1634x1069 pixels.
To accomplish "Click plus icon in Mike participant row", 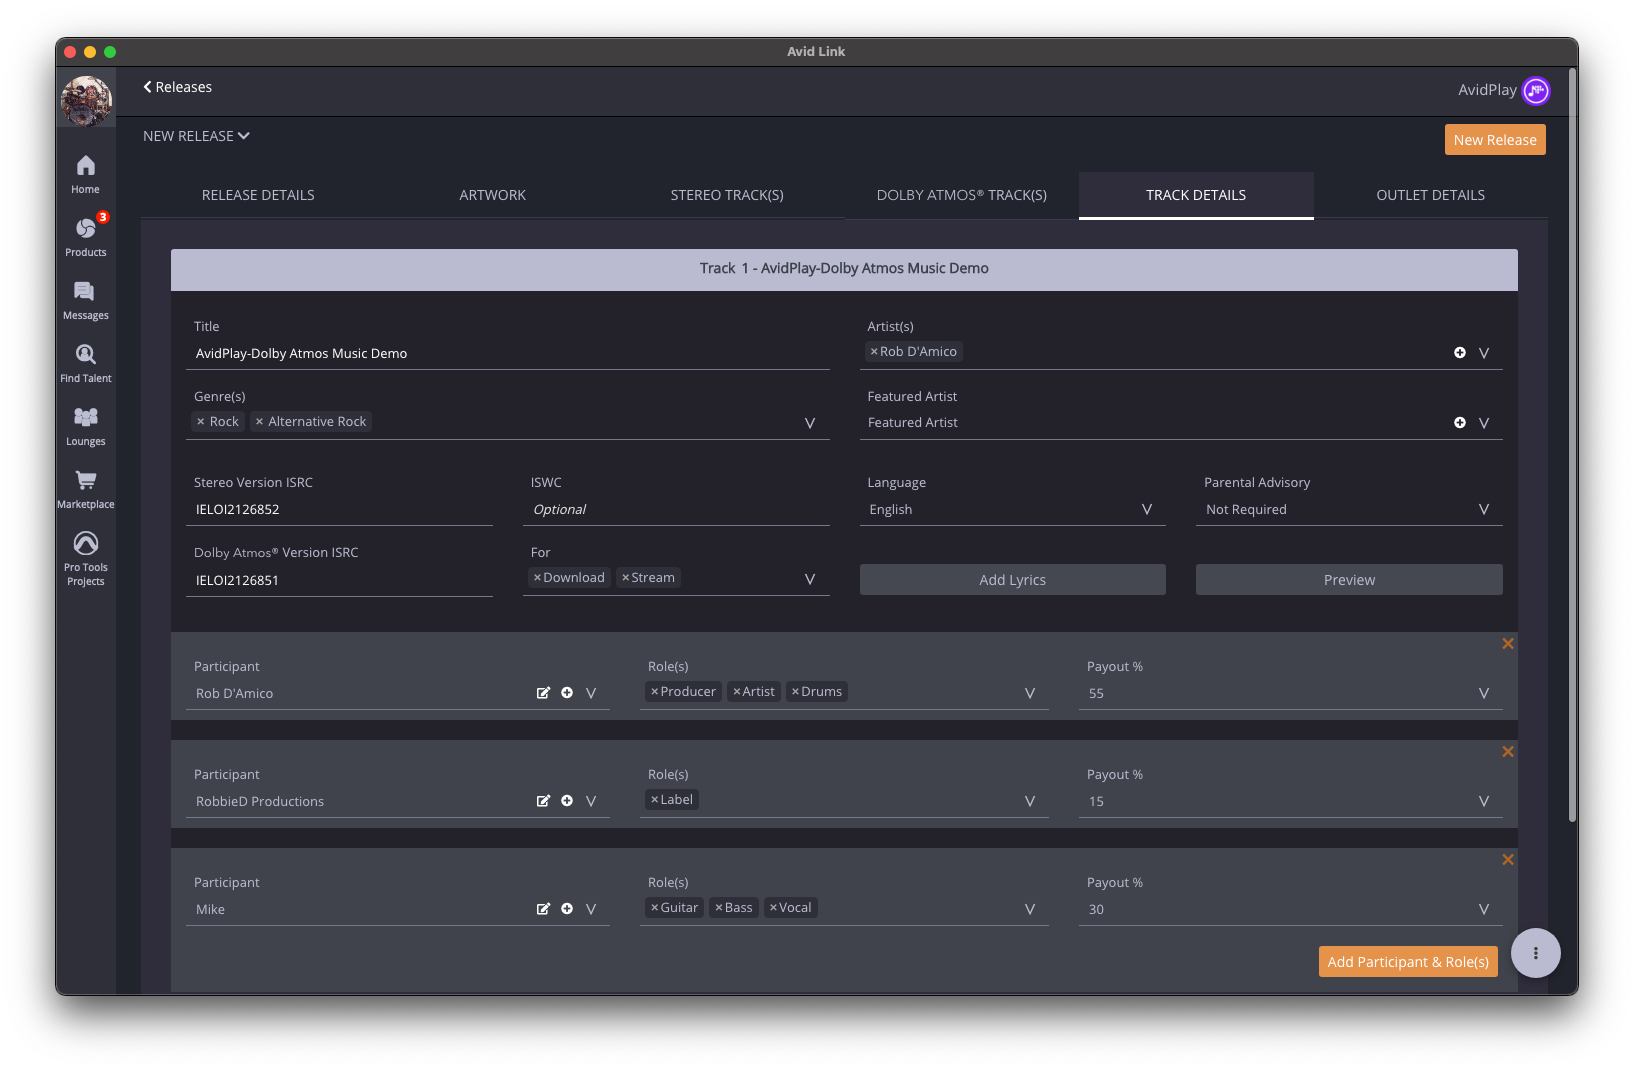I will pyautogui.click(x=567, y=909).
